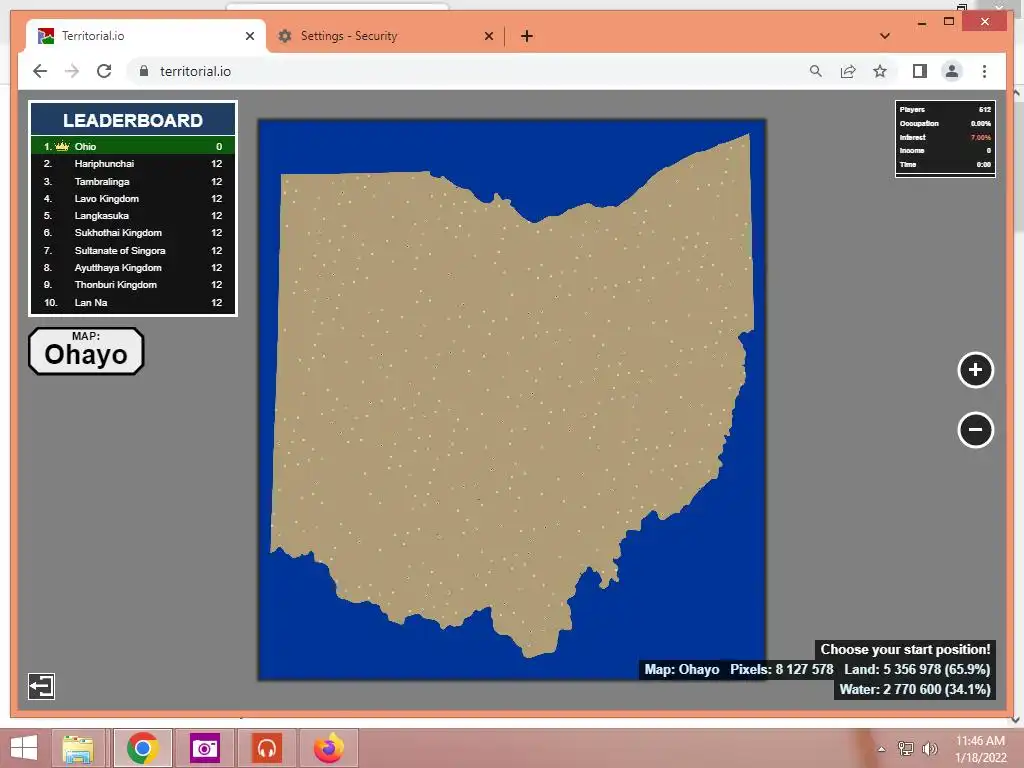The height and width of the screenshot is (768, 1024).
Task: Click the Water: 2 770 600 text
Action: click(x=915, y=689)
